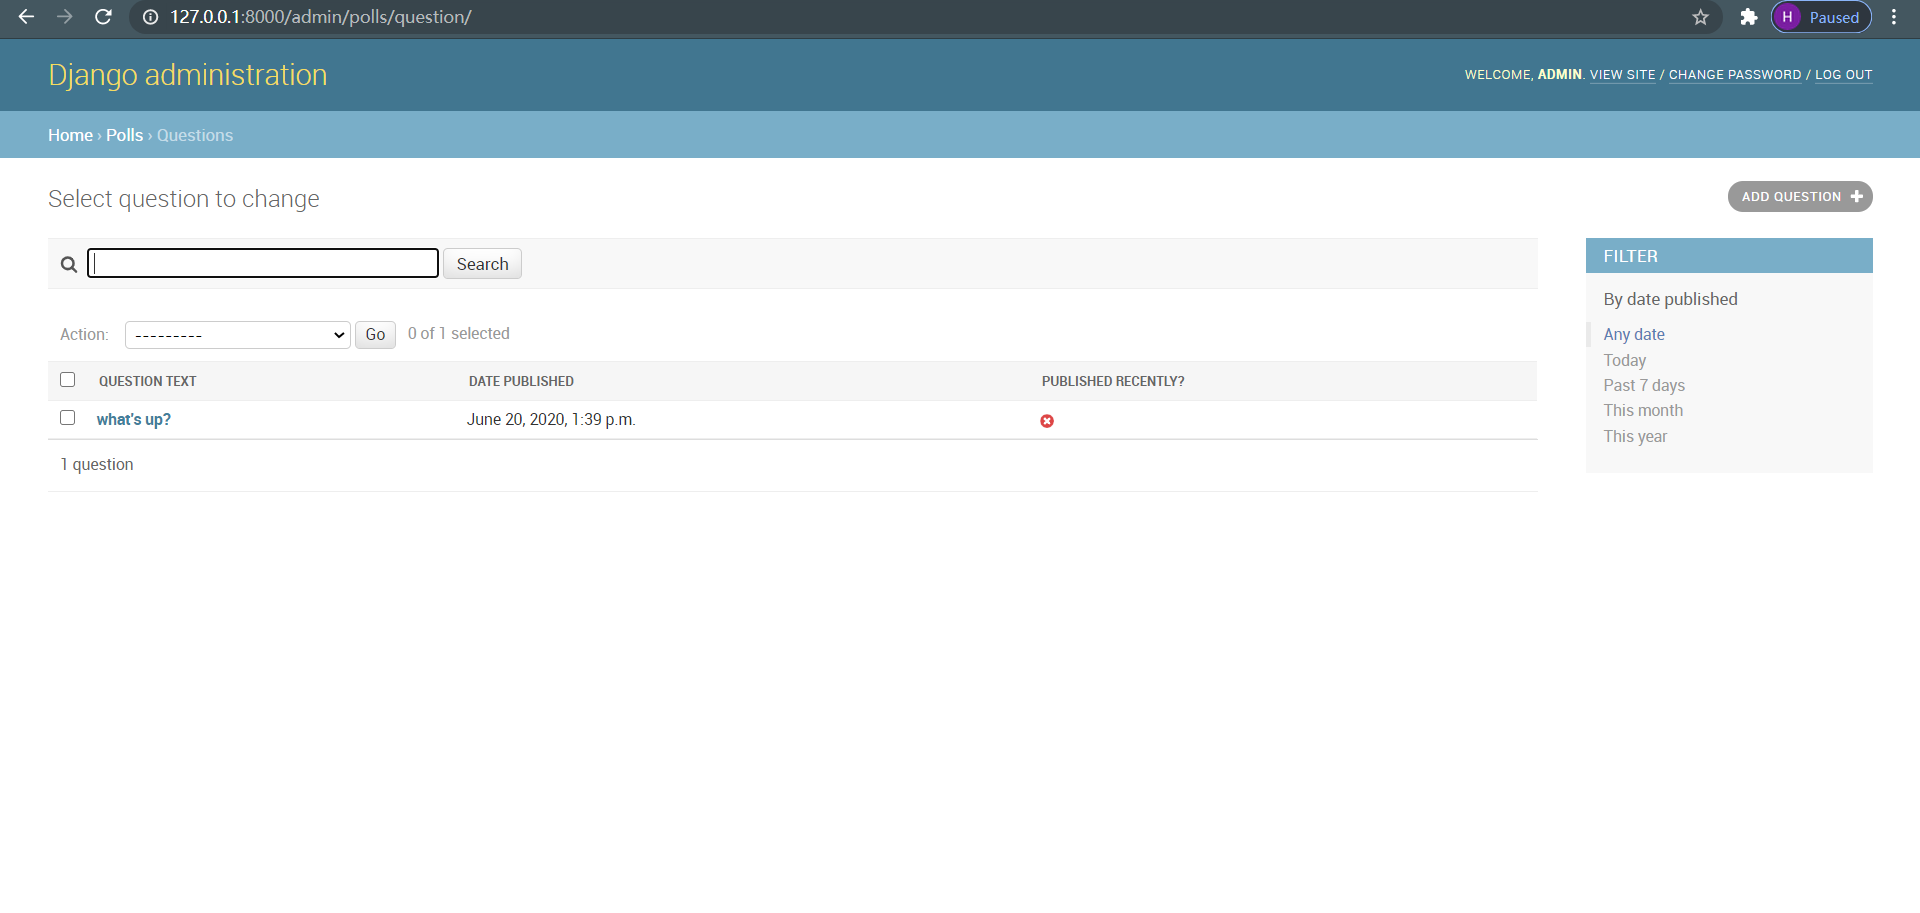The image size is (1920, 913).
Task: Click the "1 question" count text
Action: point(97,465)
